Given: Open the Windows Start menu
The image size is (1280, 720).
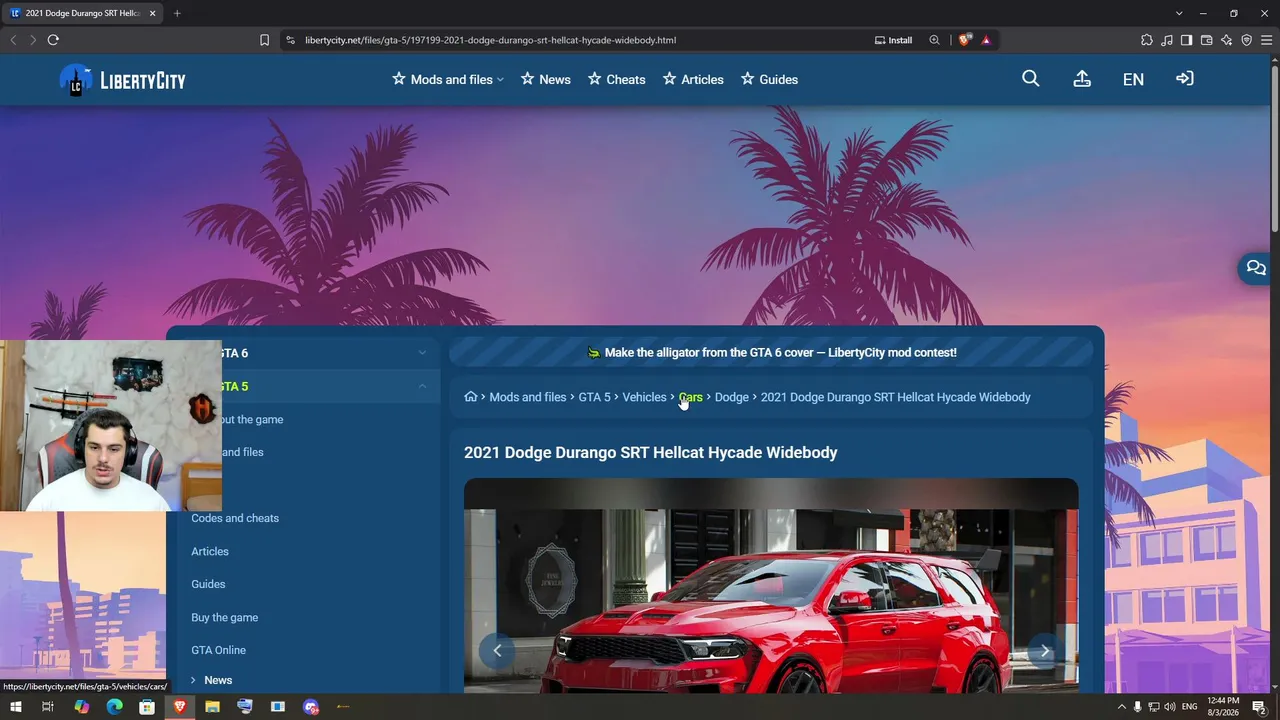Looking at the screenshot, I should (x=16, y=707).
